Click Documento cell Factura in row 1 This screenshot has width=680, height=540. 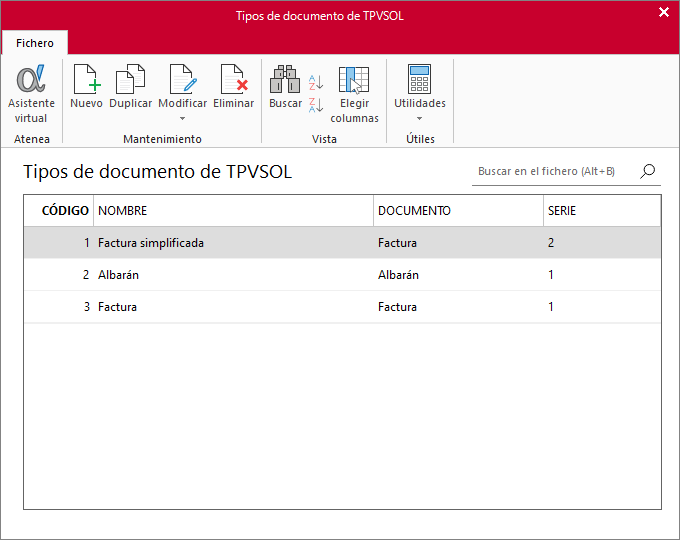tap(397, 243)
